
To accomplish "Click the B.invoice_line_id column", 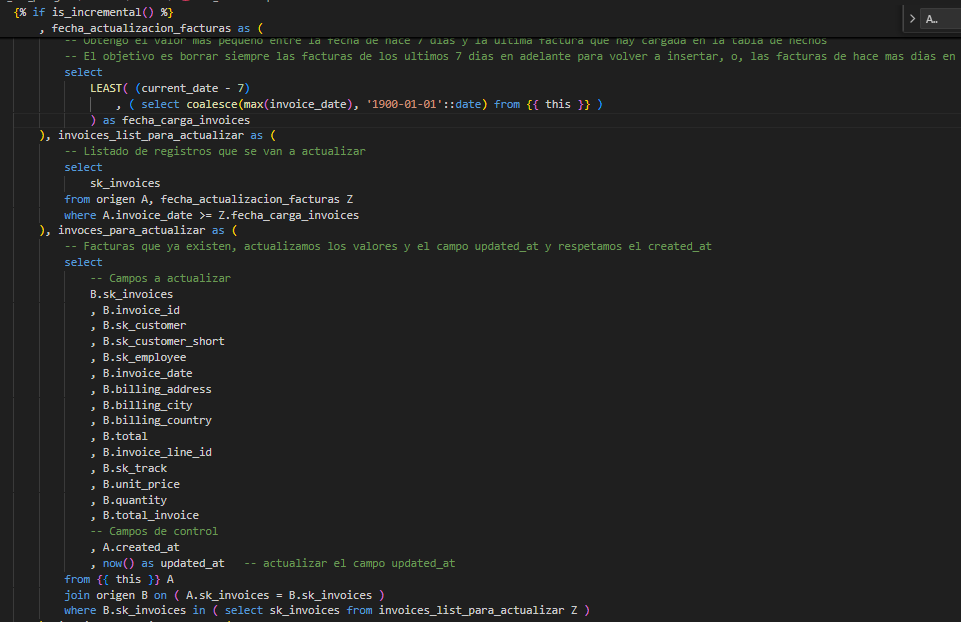I will point(157,452).
